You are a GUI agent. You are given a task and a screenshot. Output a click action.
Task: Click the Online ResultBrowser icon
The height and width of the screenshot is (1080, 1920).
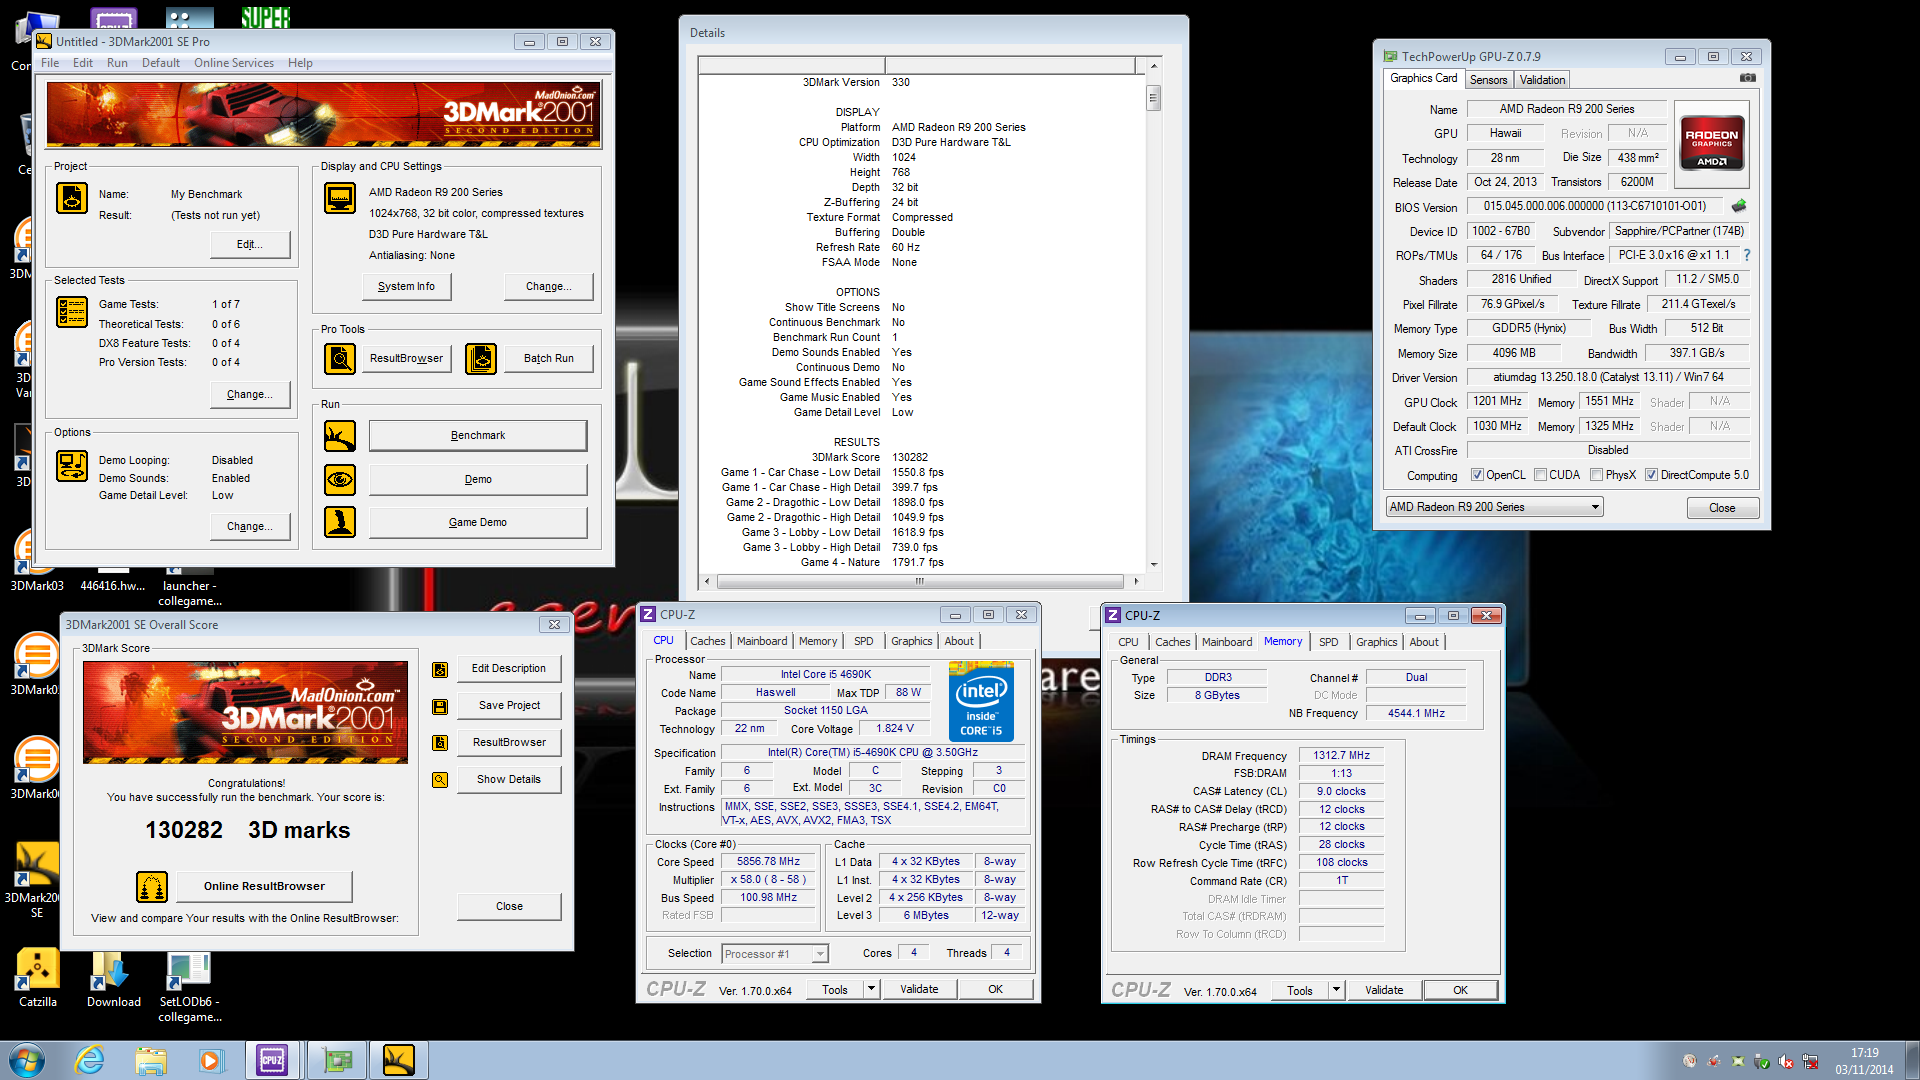click(x=152, y=886)
